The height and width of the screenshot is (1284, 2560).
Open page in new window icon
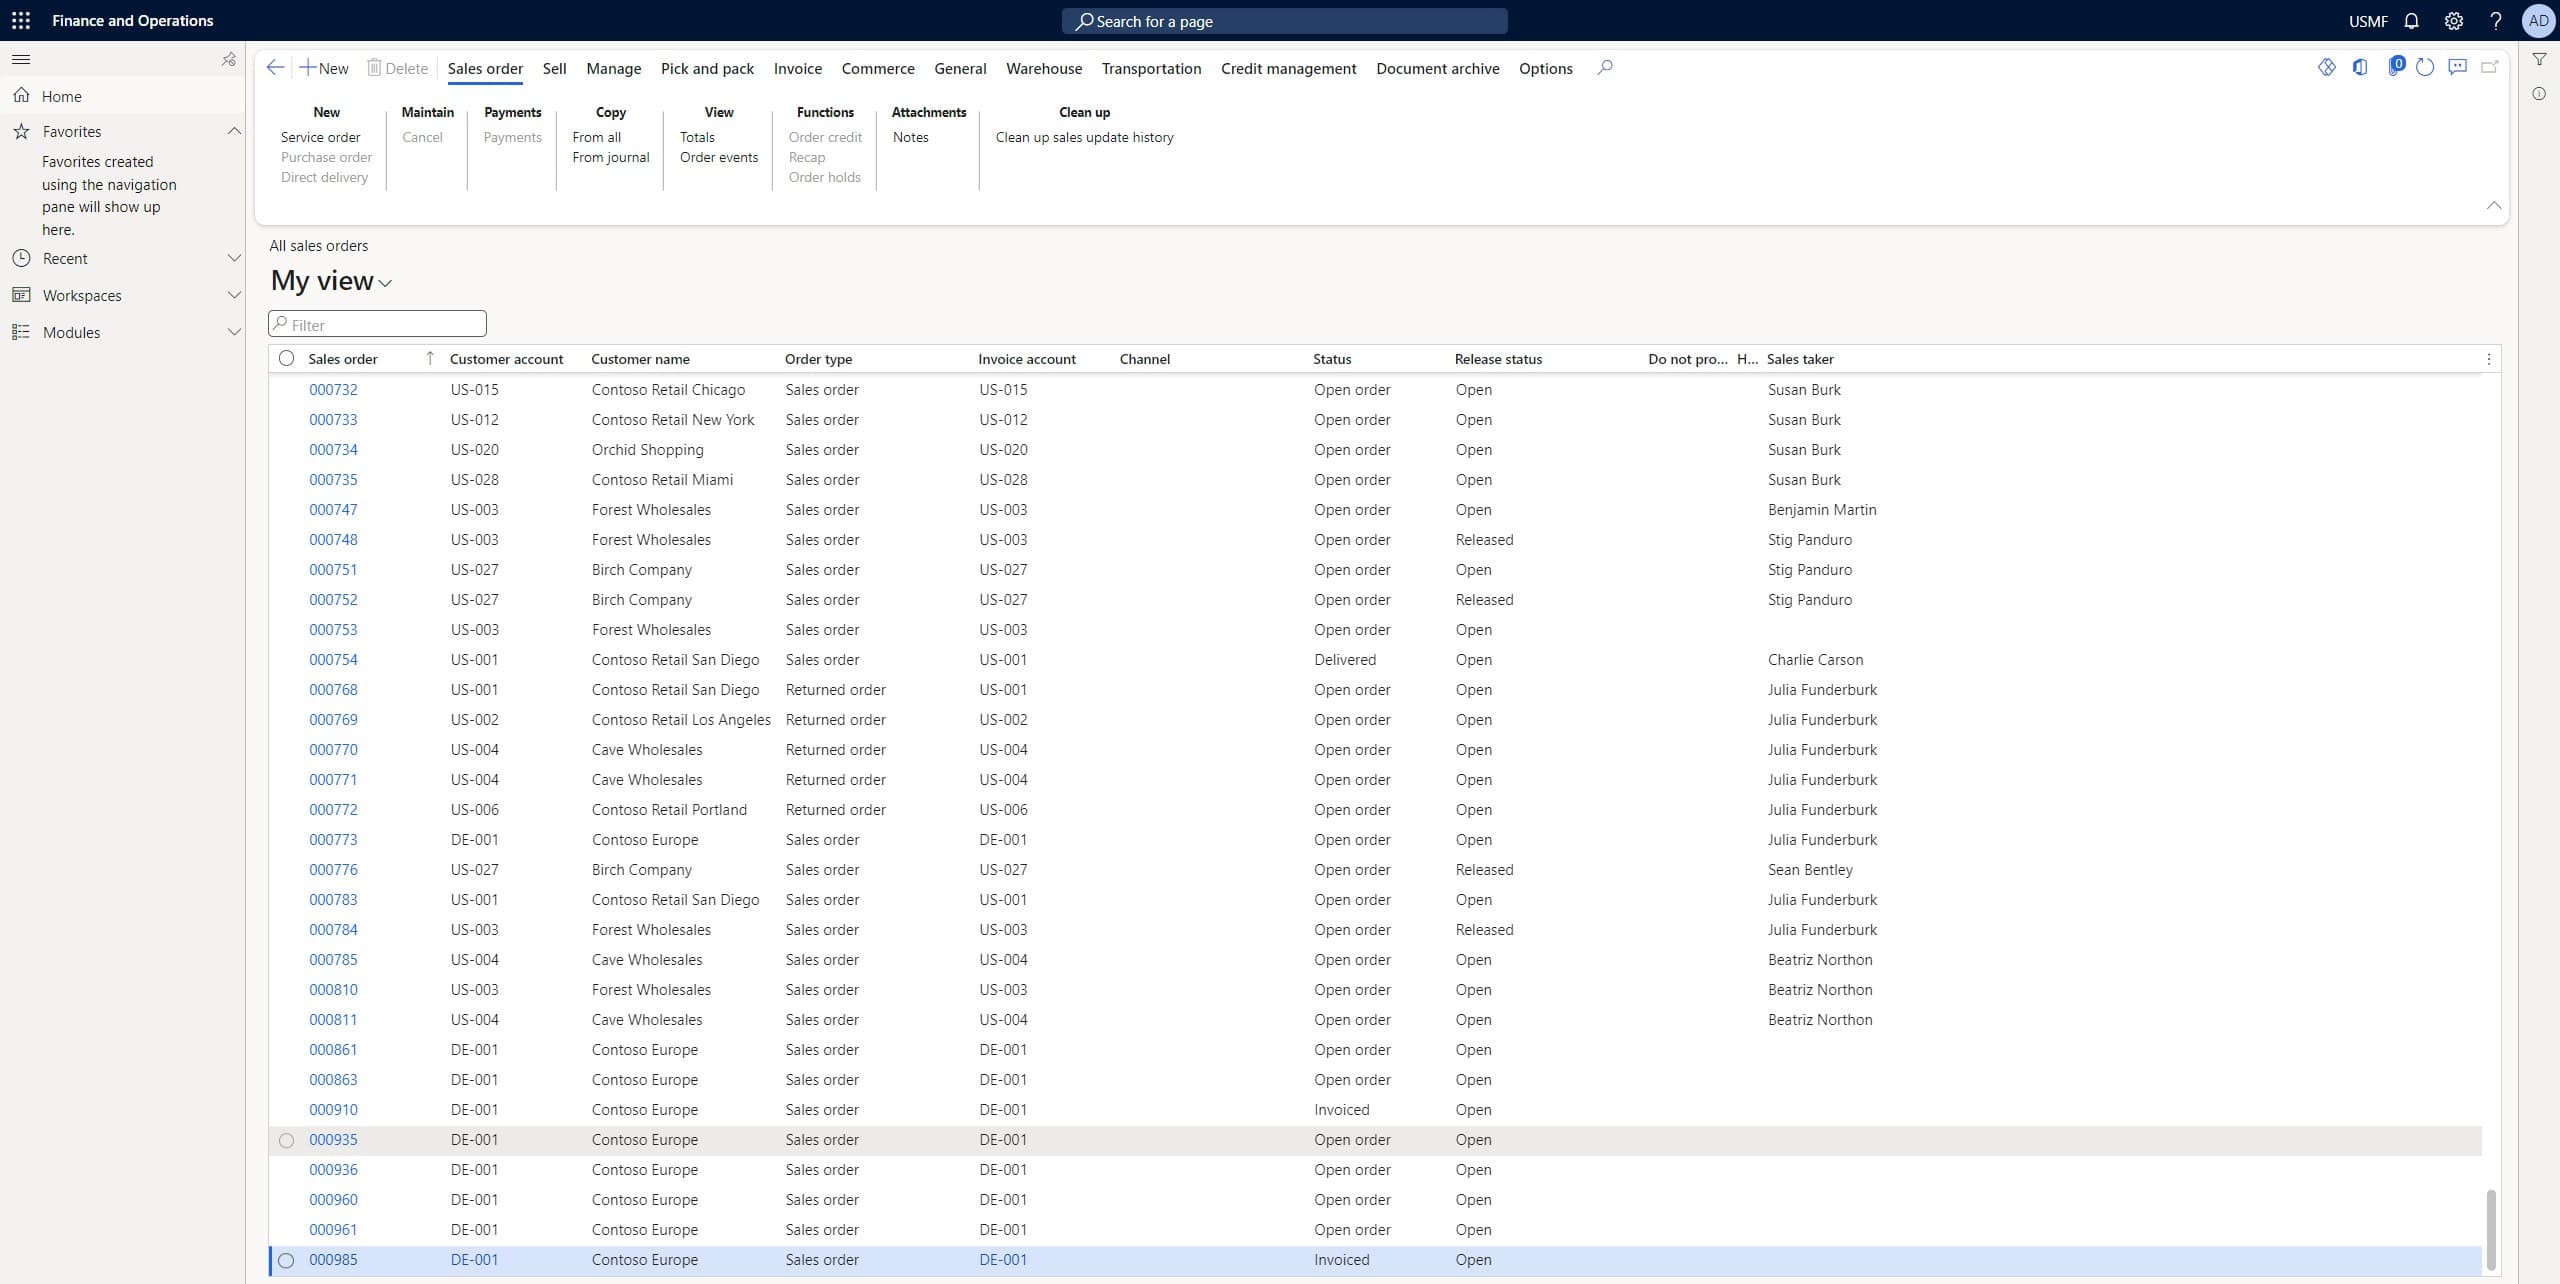point(2490,67)
